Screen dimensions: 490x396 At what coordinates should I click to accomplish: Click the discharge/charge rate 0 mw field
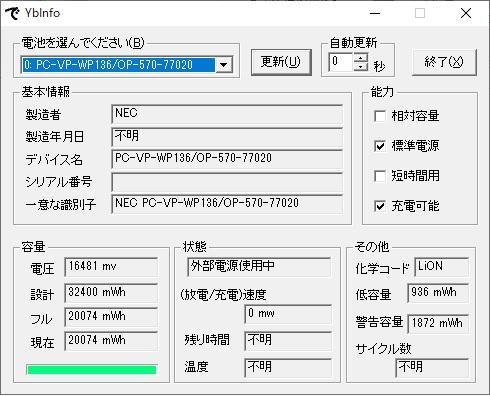point(288,314)
